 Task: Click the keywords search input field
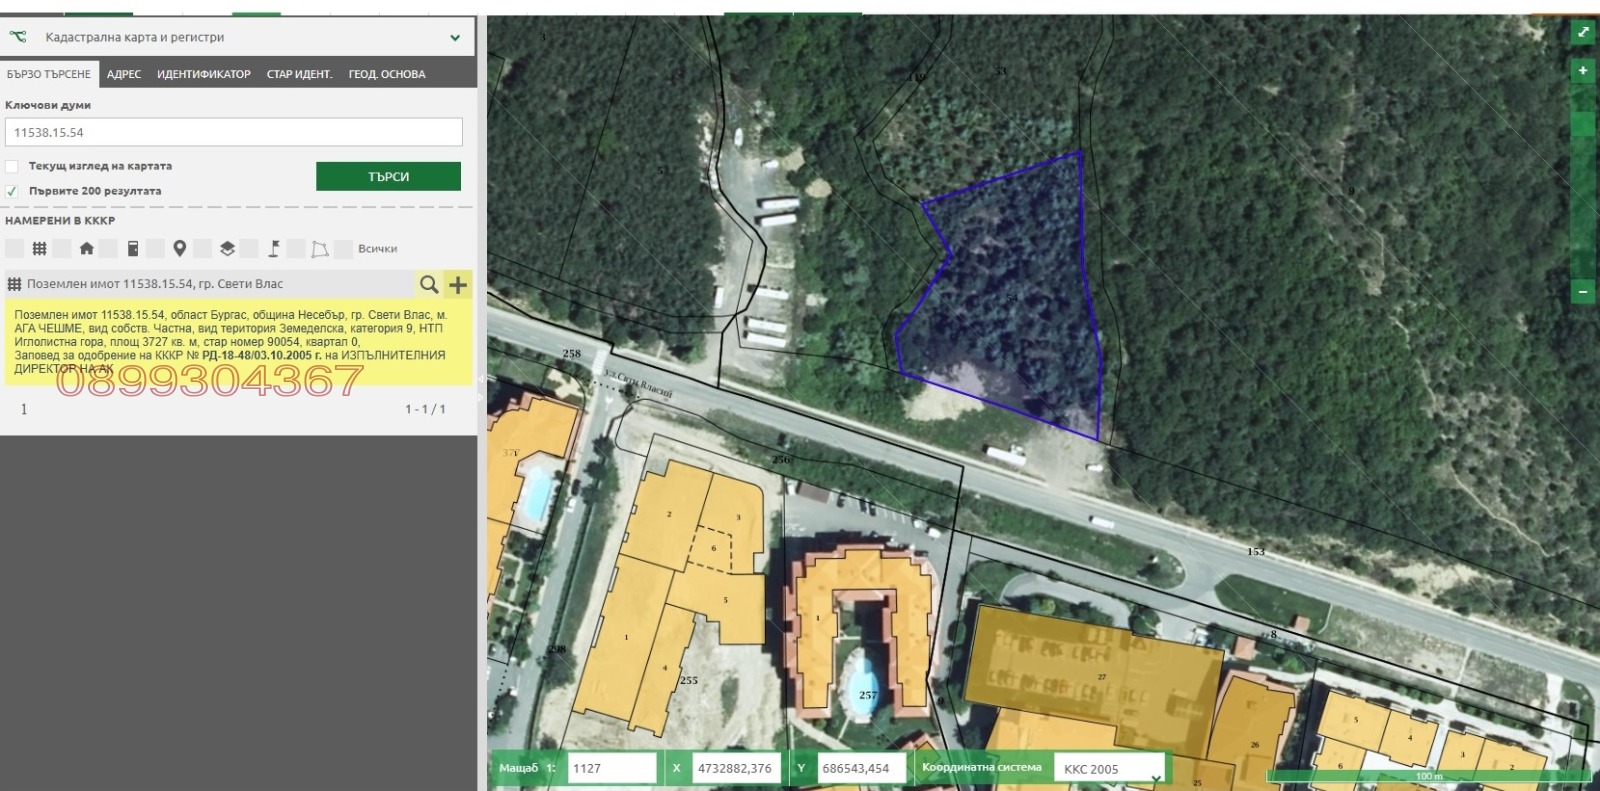pyautogui.click(x=233, y=132)
